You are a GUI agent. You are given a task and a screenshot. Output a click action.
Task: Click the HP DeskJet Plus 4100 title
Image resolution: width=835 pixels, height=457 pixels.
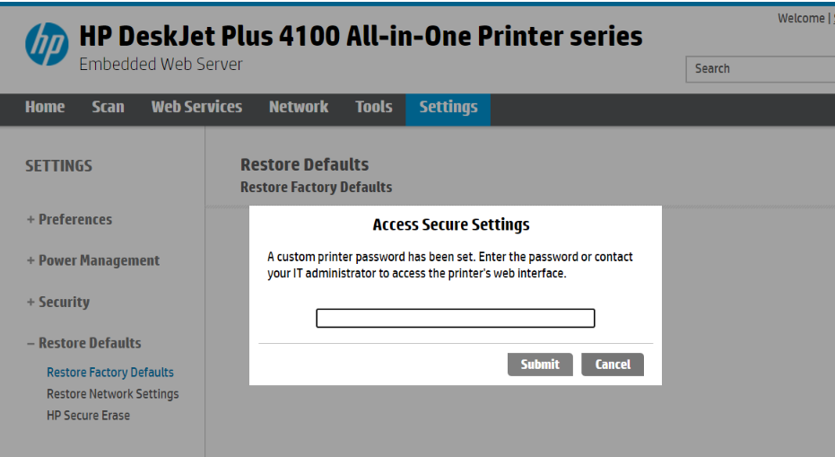(361, 37)
